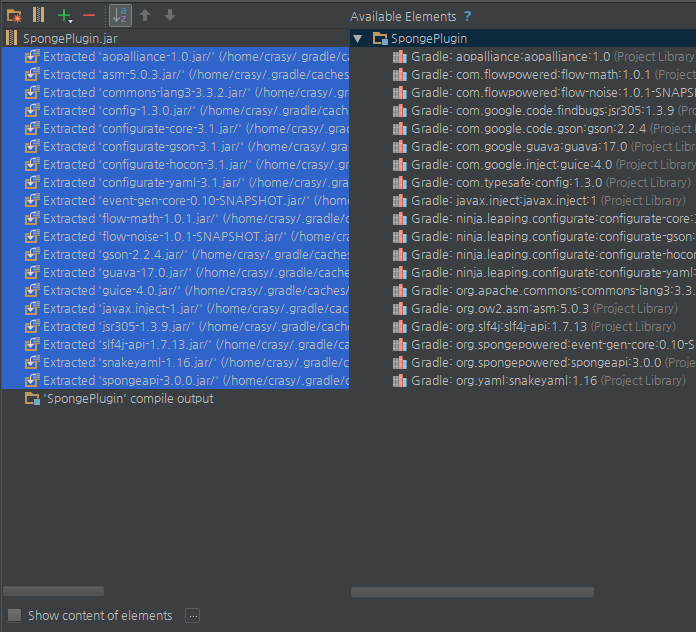Select Gradle: org.yaml:snakeyaml:1.16 library
Screen dimensions: 696x632
click(539, 380)
